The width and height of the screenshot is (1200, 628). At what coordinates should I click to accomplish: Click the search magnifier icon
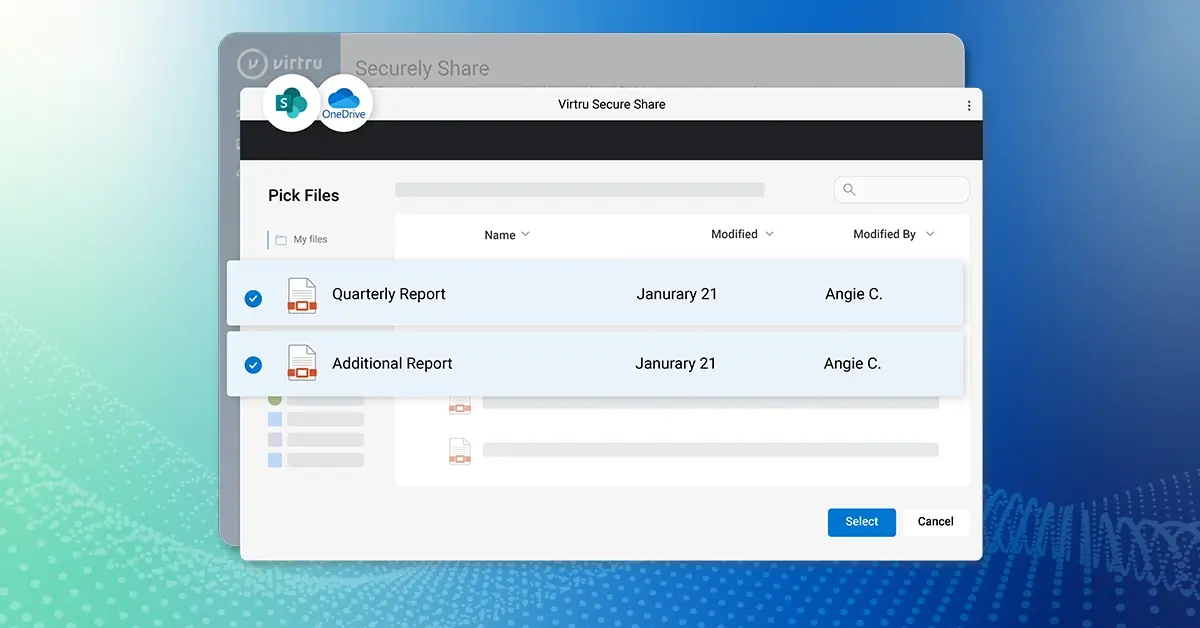849,190
